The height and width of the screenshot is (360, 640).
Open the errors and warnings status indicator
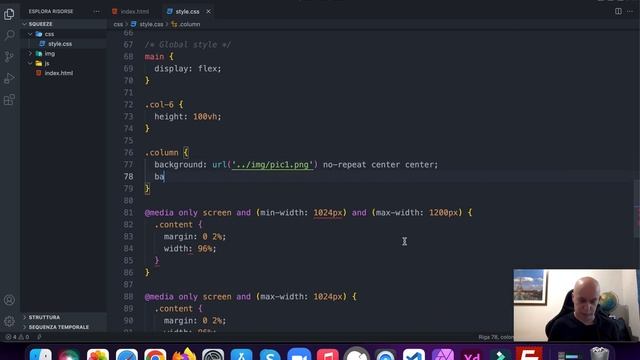tap(17, 337)
